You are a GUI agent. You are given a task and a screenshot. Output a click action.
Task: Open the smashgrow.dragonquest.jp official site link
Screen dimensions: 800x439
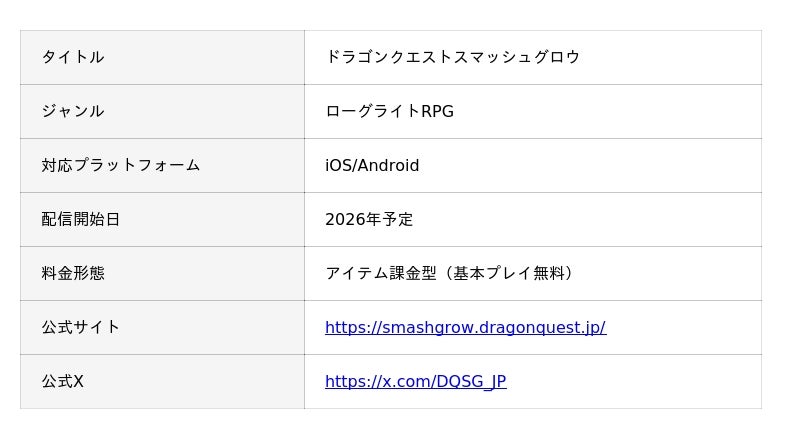click(465, 327)
